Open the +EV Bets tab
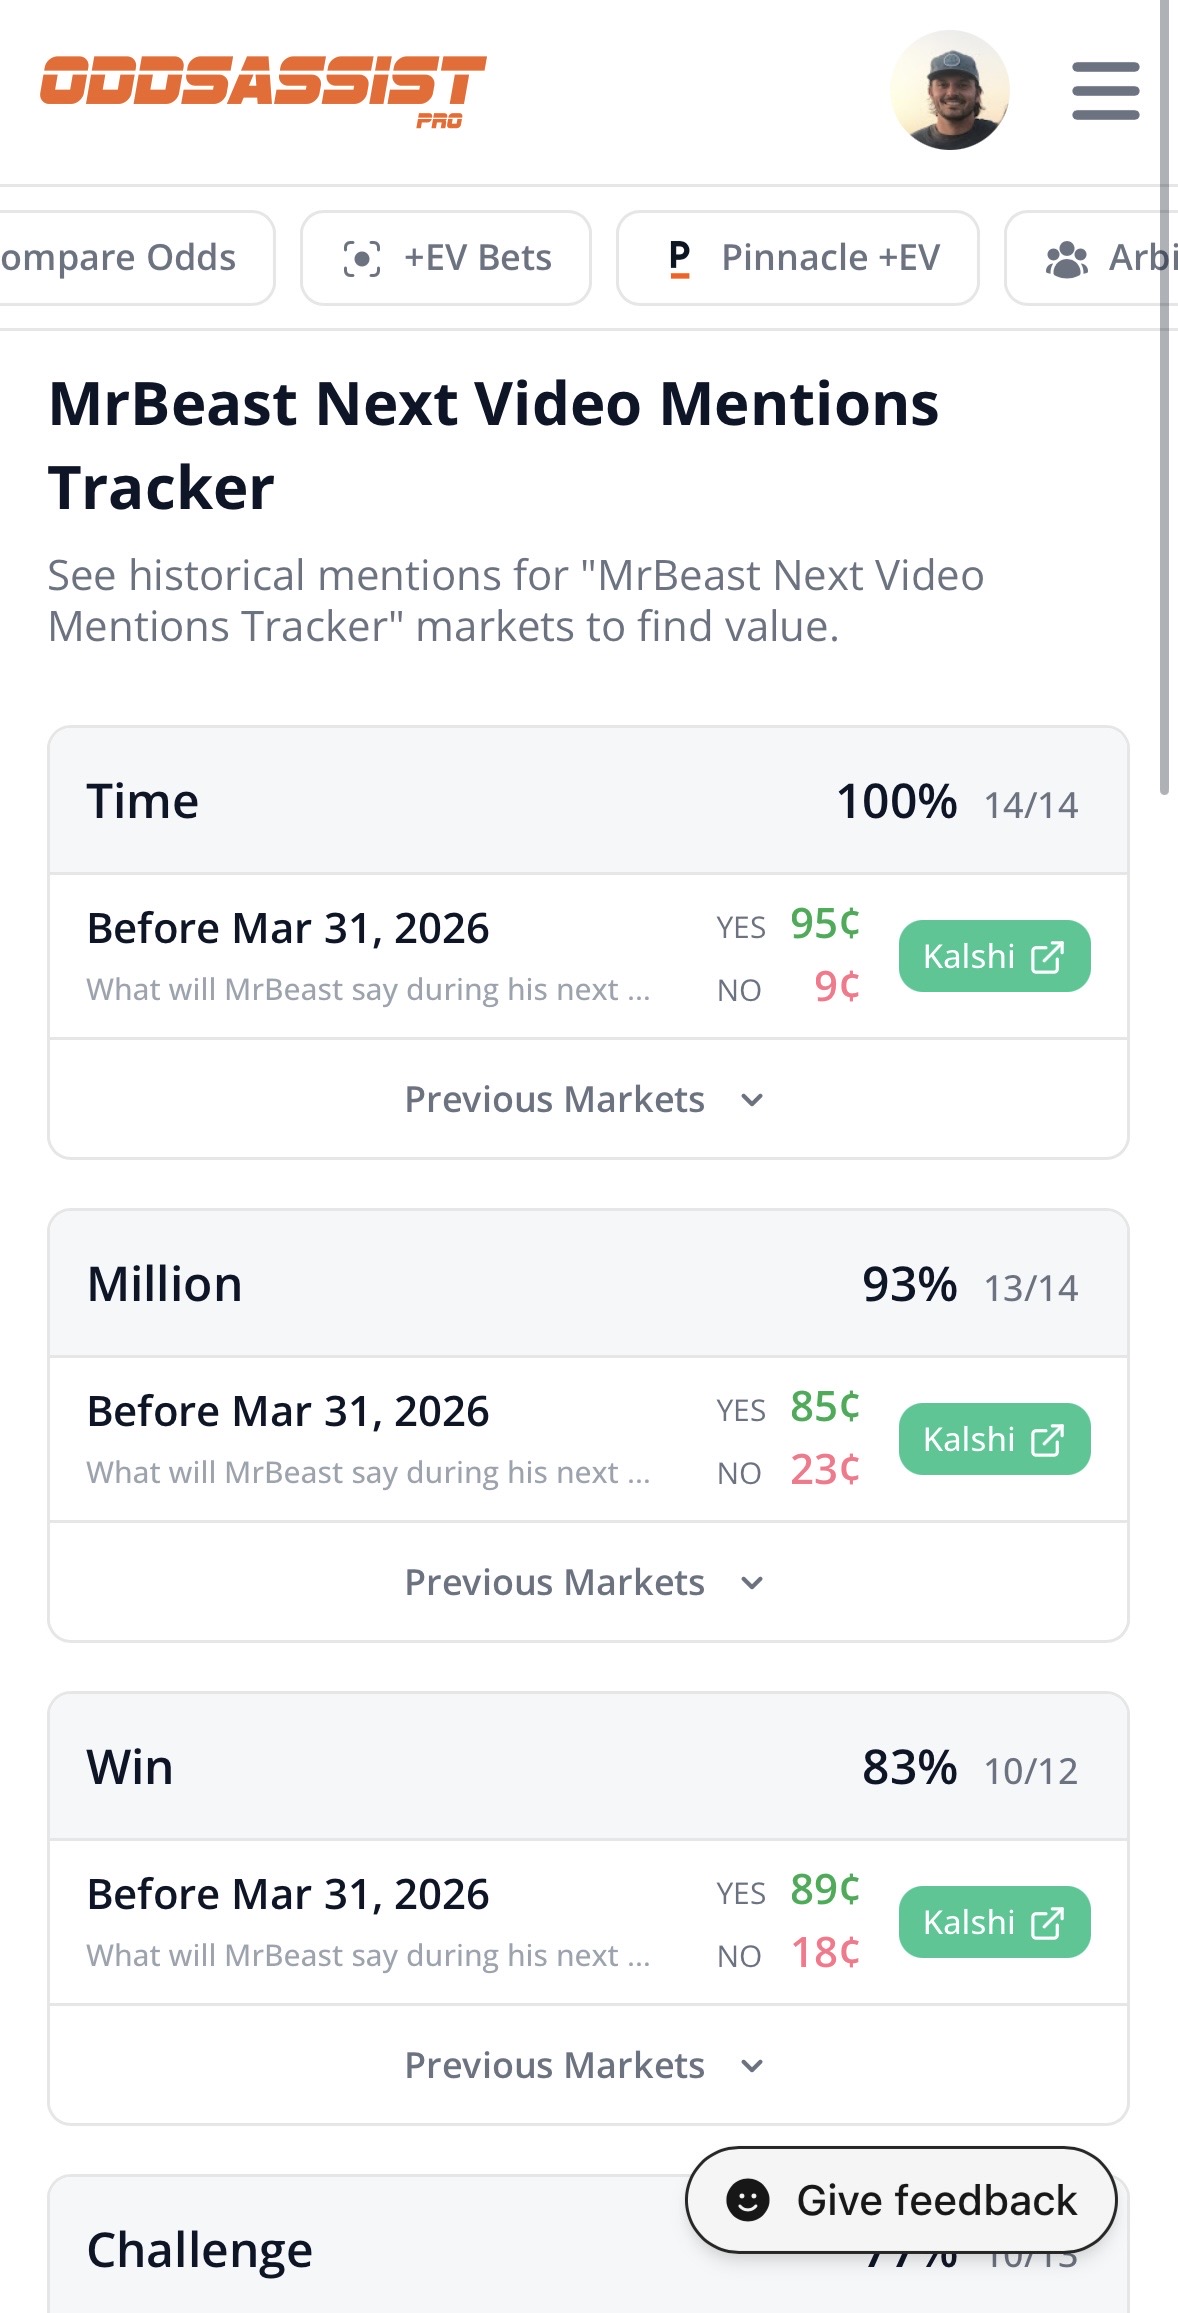This screenshot has height=2313, width=1178. tap(446, 258)
